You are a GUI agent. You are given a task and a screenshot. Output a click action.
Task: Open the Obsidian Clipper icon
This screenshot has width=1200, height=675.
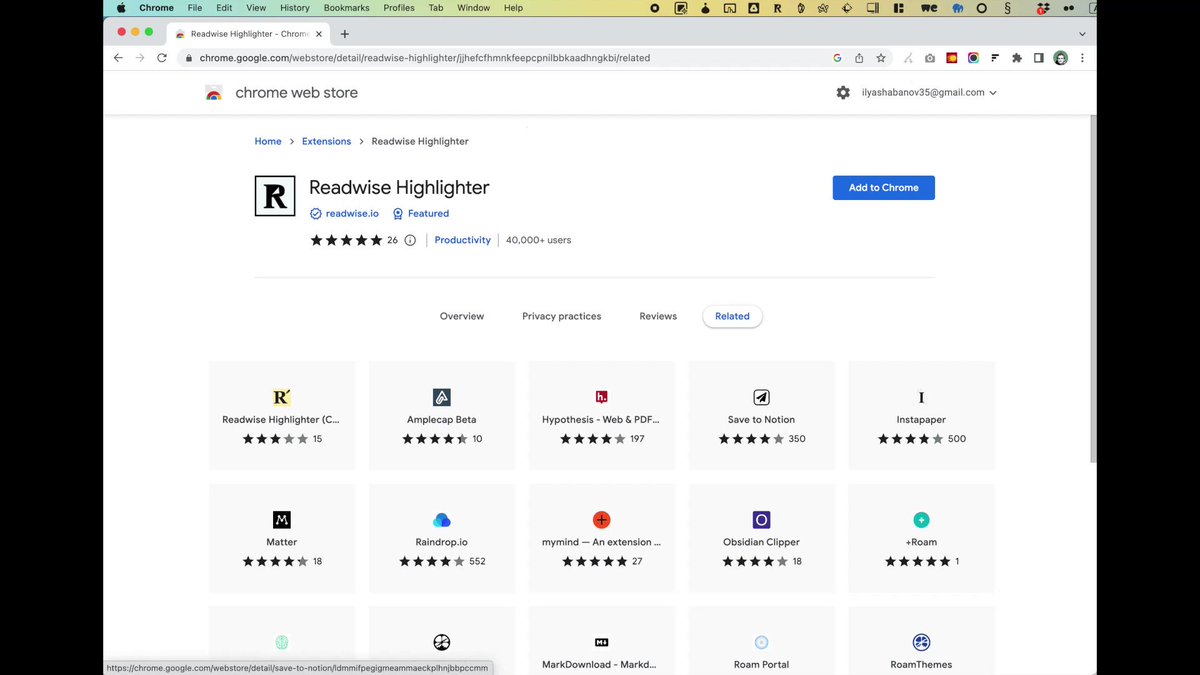(x=762, y=520)
